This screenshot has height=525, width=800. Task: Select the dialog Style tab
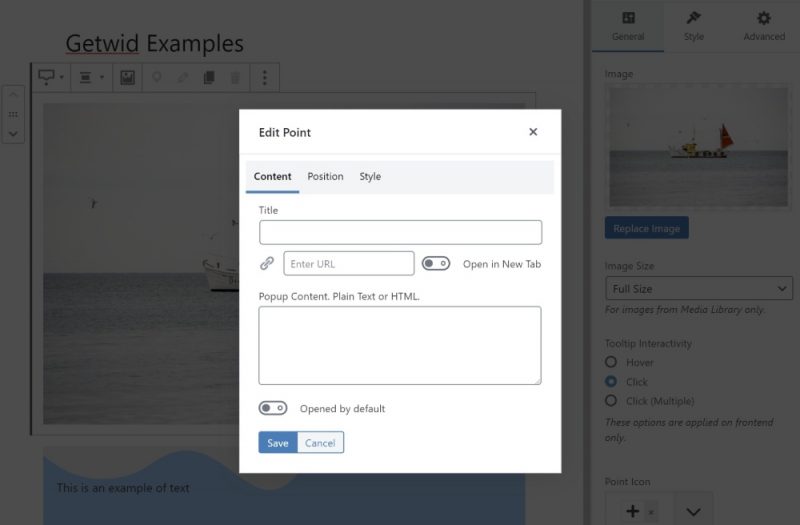tap(370, 177)
